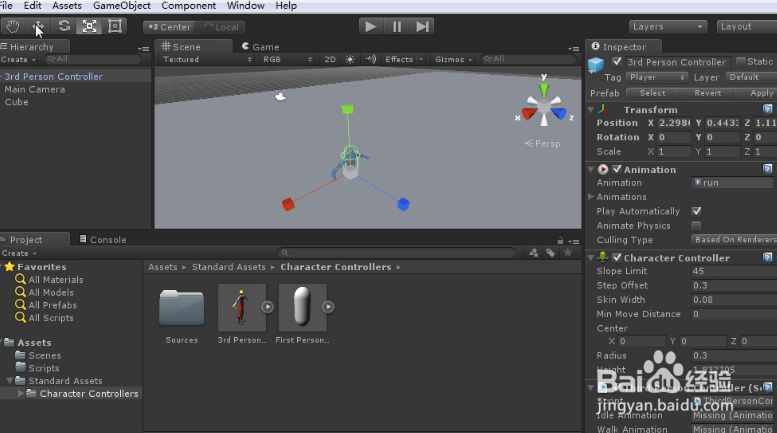Open the Layer Default dropdown

click(x=750, y=78)
